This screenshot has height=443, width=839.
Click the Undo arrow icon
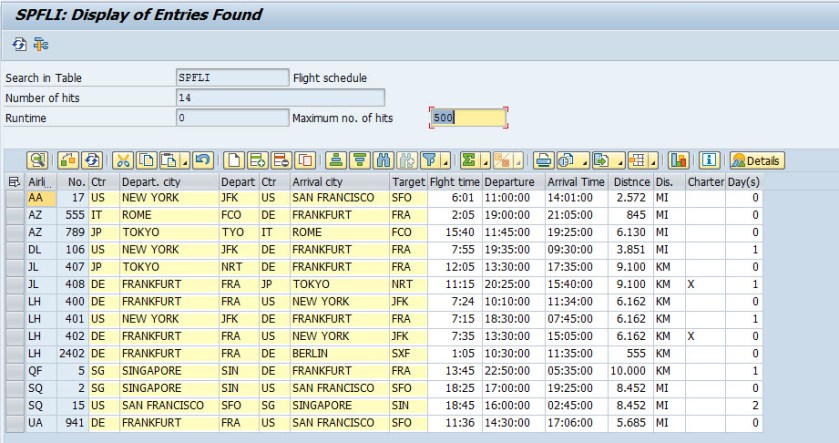203,160
